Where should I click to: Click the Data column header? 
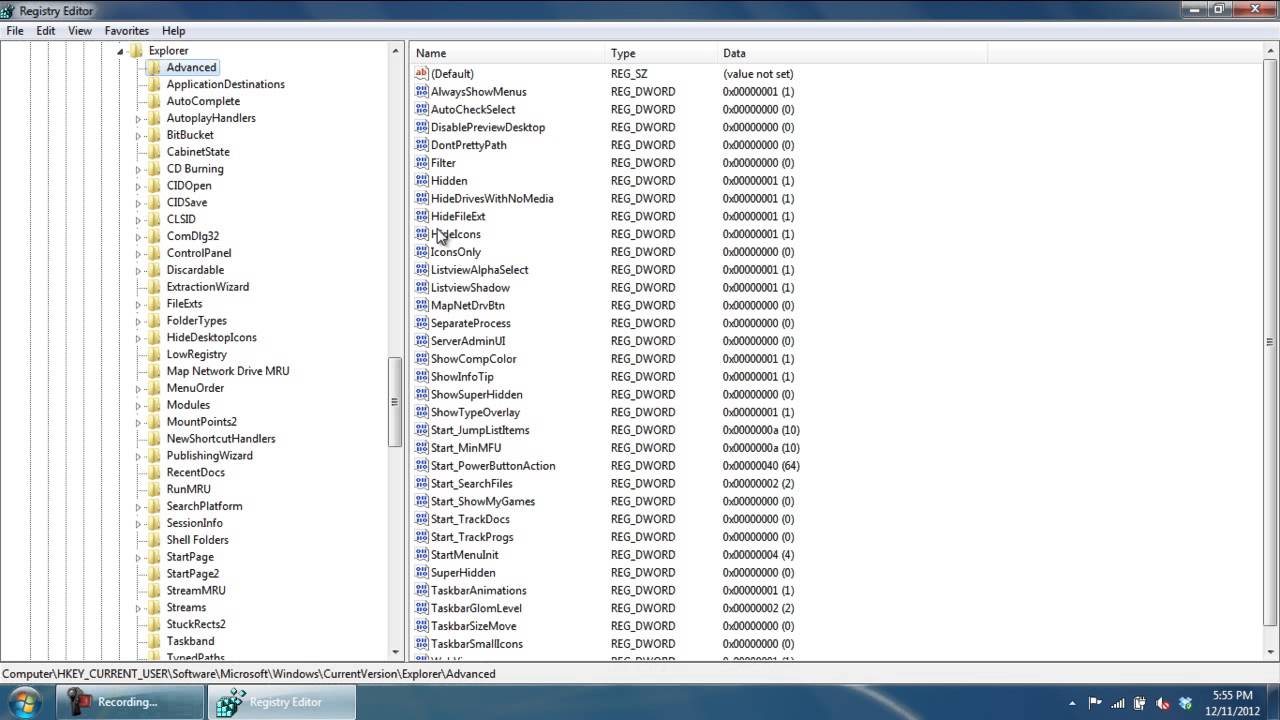(853, 53)
